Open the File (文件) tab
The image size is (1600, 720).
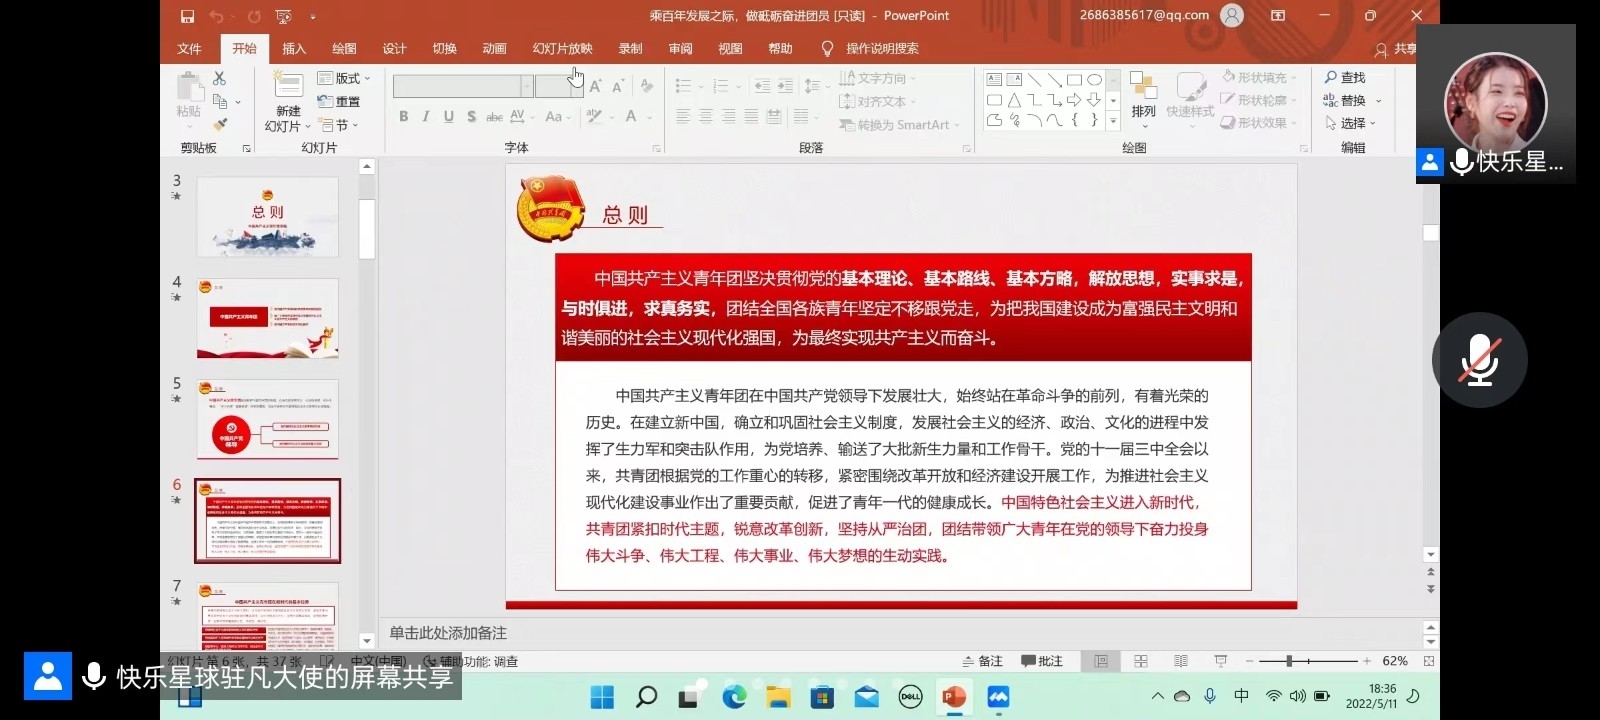(x=189, y=48)
